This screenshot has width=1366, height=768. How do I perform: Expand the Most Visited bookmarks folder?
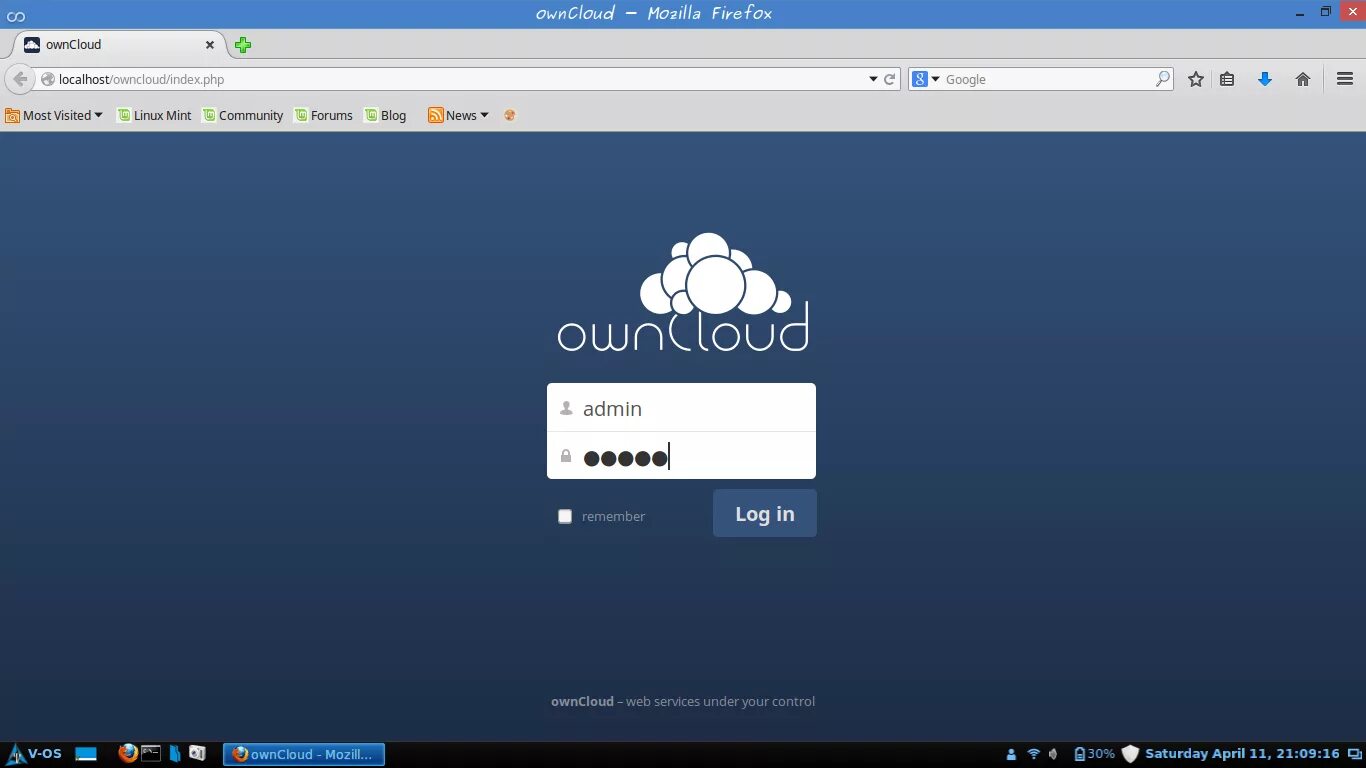(54, 115)
